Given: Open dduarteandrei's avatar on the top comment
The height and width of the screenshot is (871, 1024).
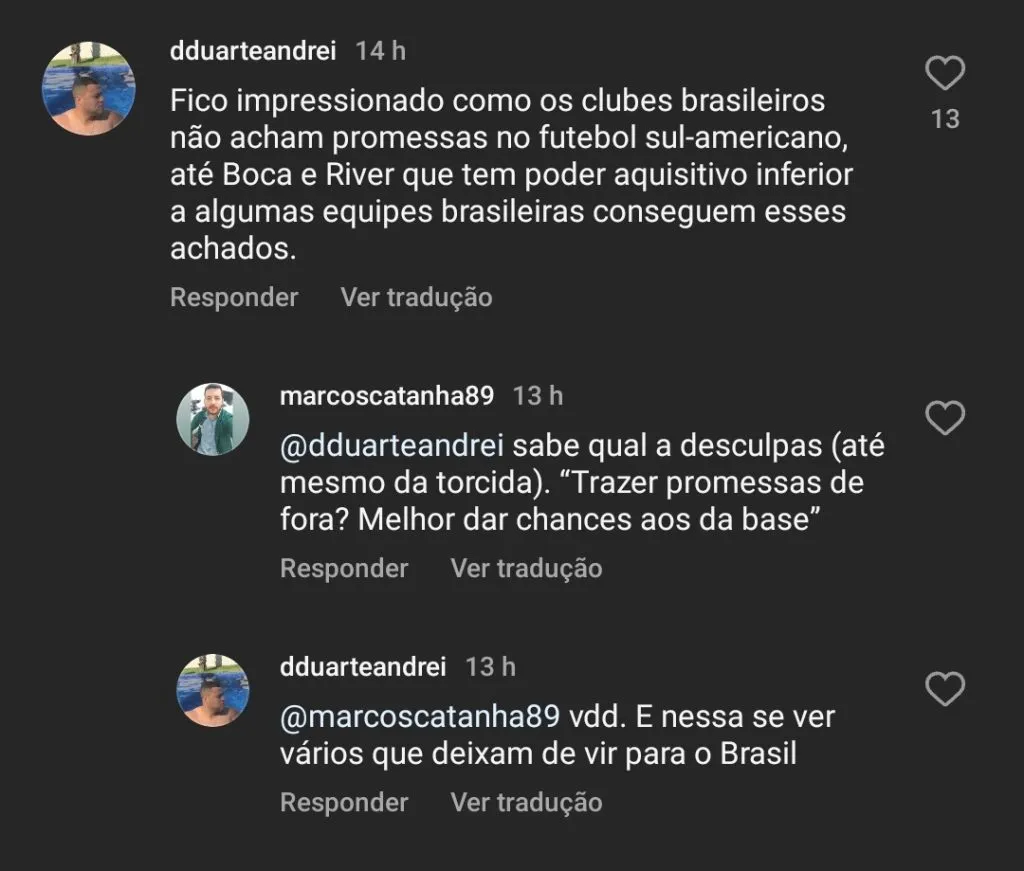Looking at the screenshot, I should click(x=88, y=89).
